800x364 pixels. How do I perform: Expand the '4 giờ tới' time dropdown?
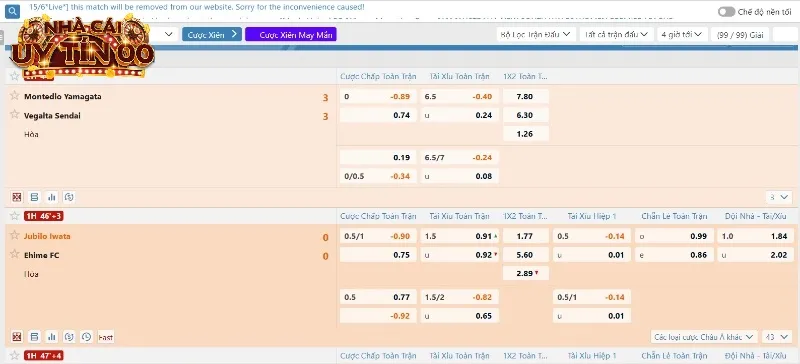[682, 34]
